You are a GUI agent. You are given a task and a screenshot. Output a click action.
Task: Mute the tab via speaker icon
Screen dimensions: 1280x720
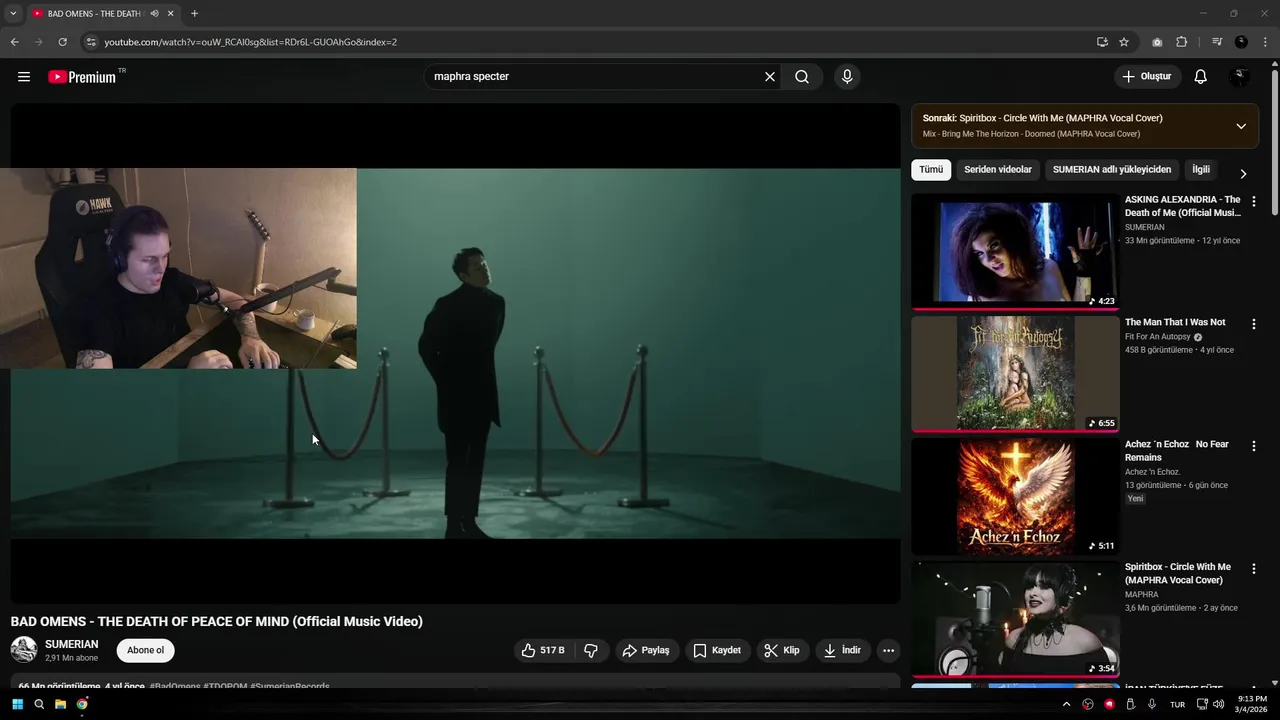pyautogui.click(x=154, y=13)
